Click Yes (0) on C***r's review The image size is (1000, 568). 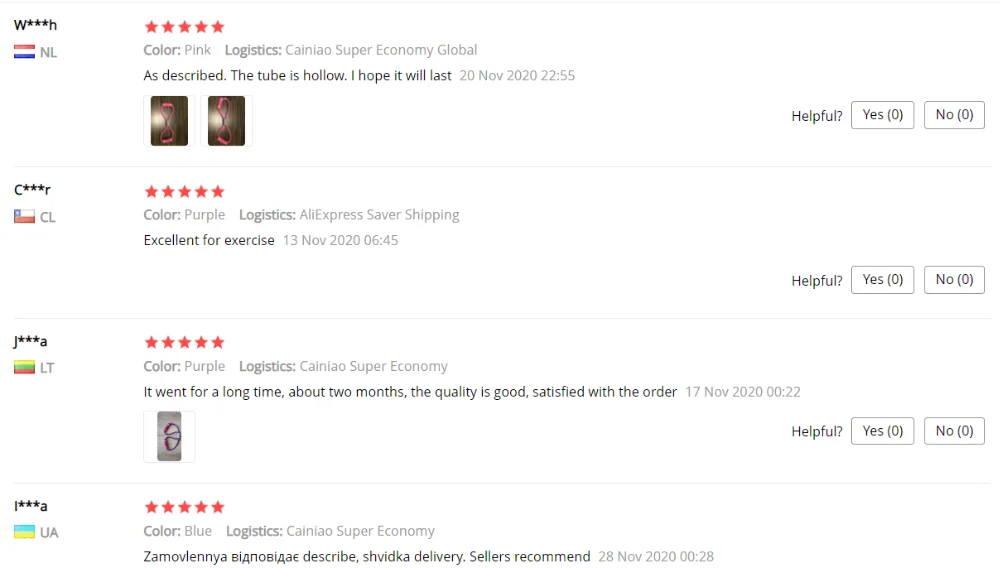[x=883, y=280]
